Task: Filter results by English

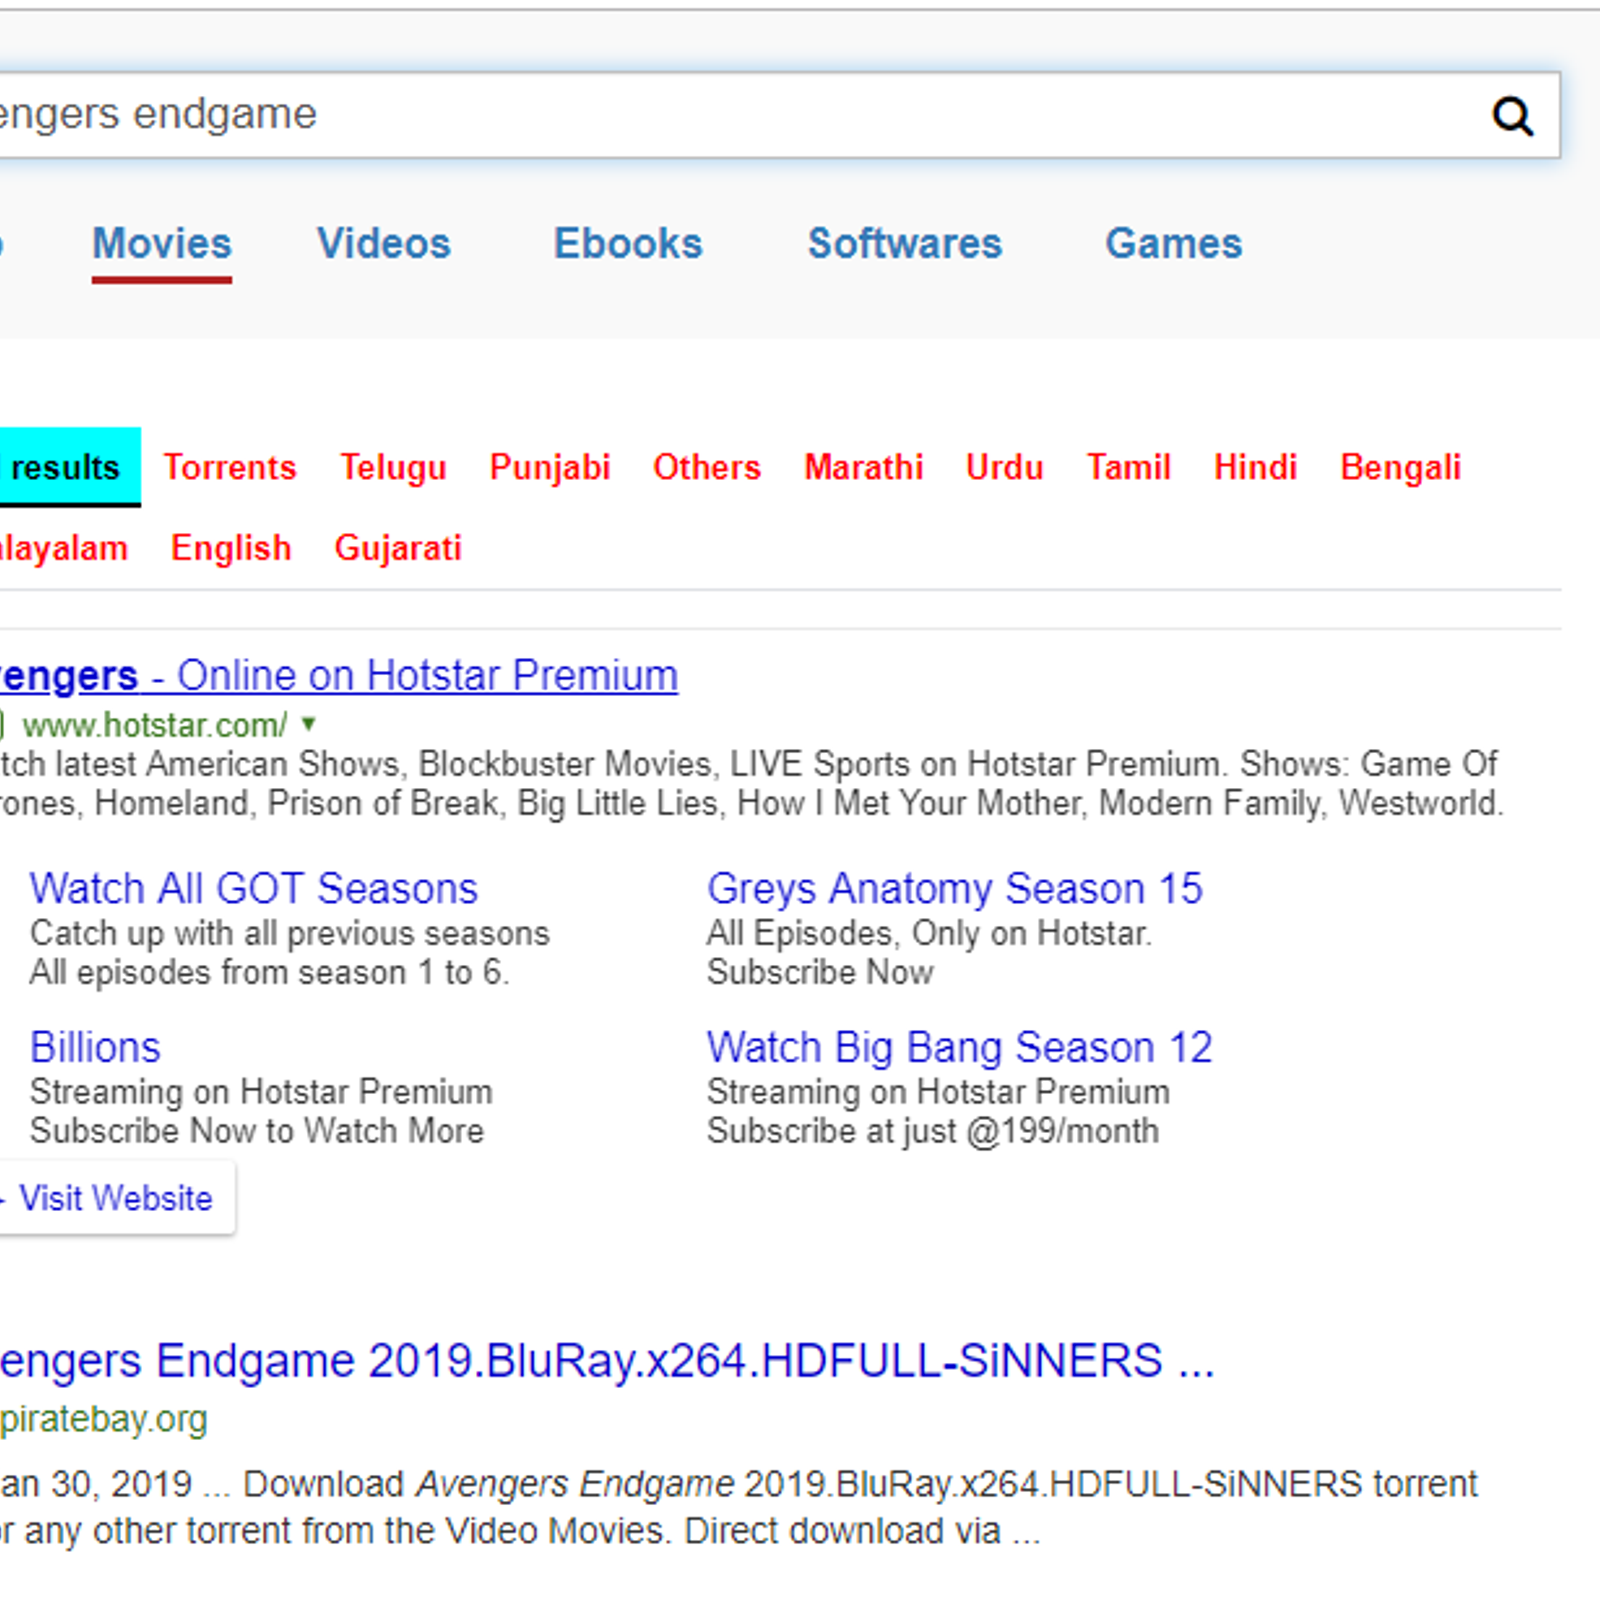Action: click(231, 548)
